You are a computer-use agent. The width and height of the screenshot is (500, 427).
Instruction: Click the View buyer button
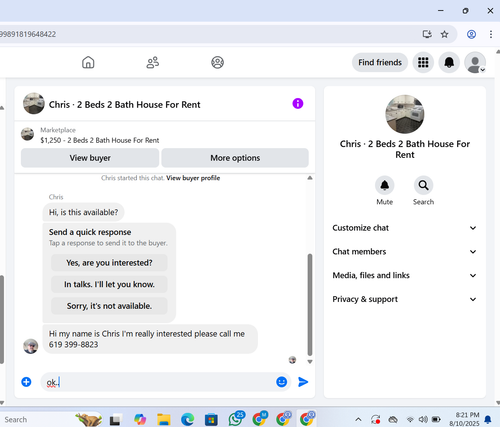(x=90, y=158)
